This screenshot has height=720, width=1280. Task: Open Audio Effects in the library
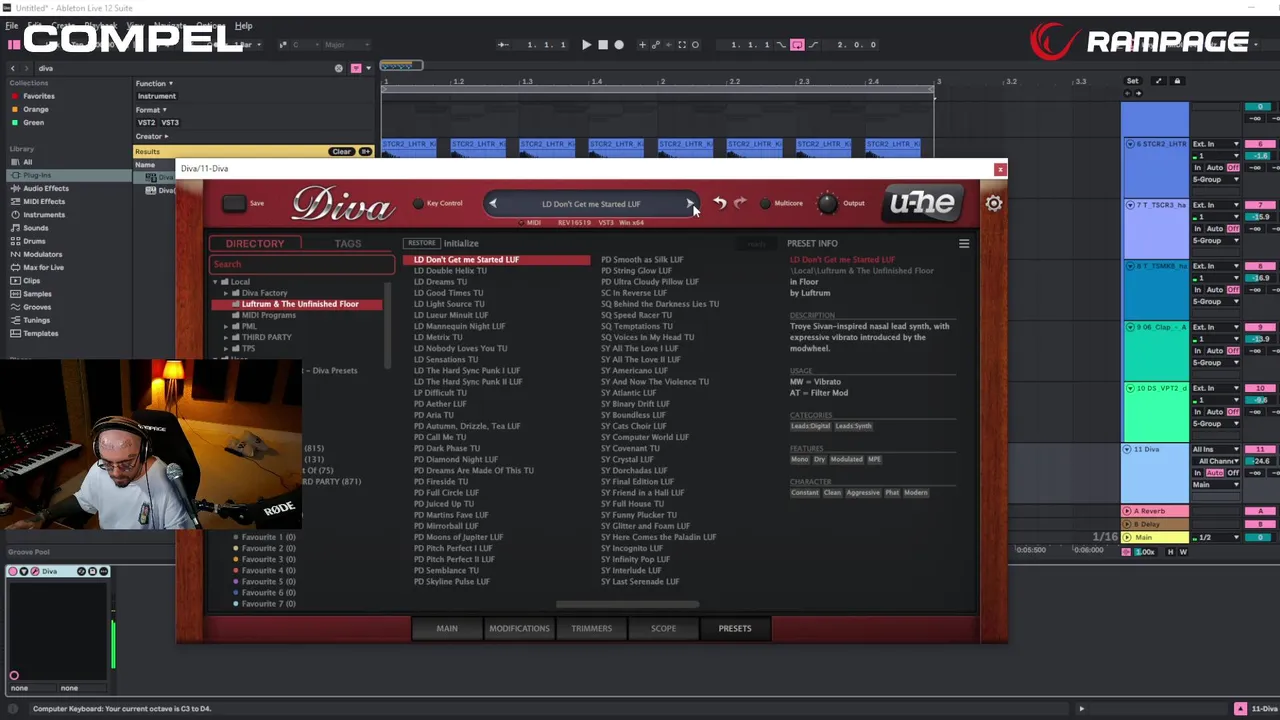[45, 188]
